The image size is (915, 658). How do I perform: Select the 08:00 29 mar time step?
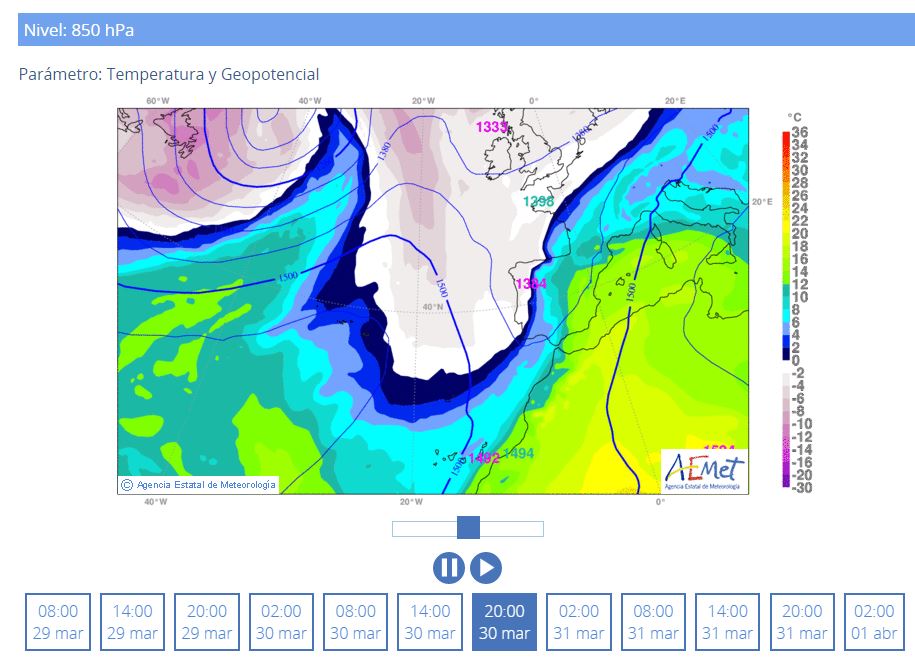58,622
